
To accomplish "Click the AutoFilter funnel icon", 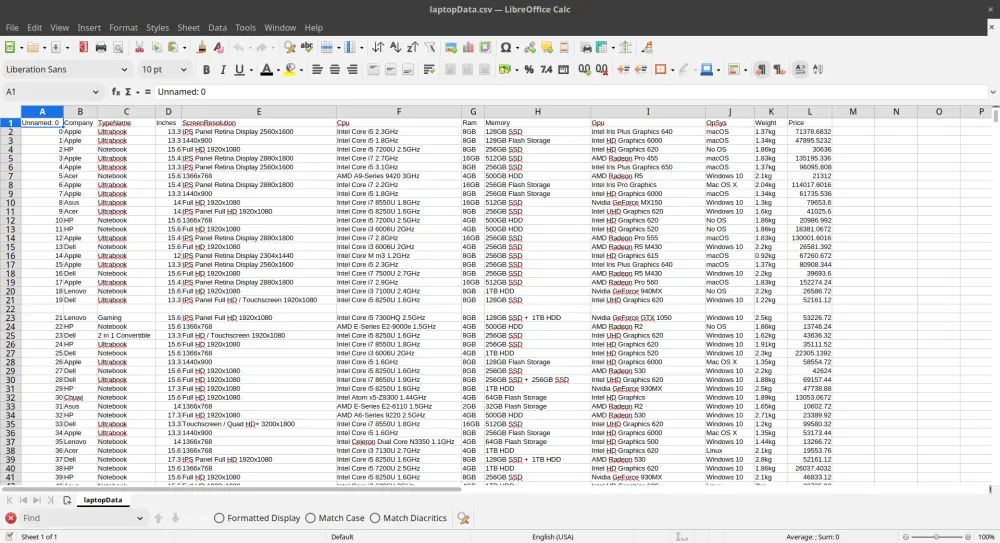I will 430,47.
